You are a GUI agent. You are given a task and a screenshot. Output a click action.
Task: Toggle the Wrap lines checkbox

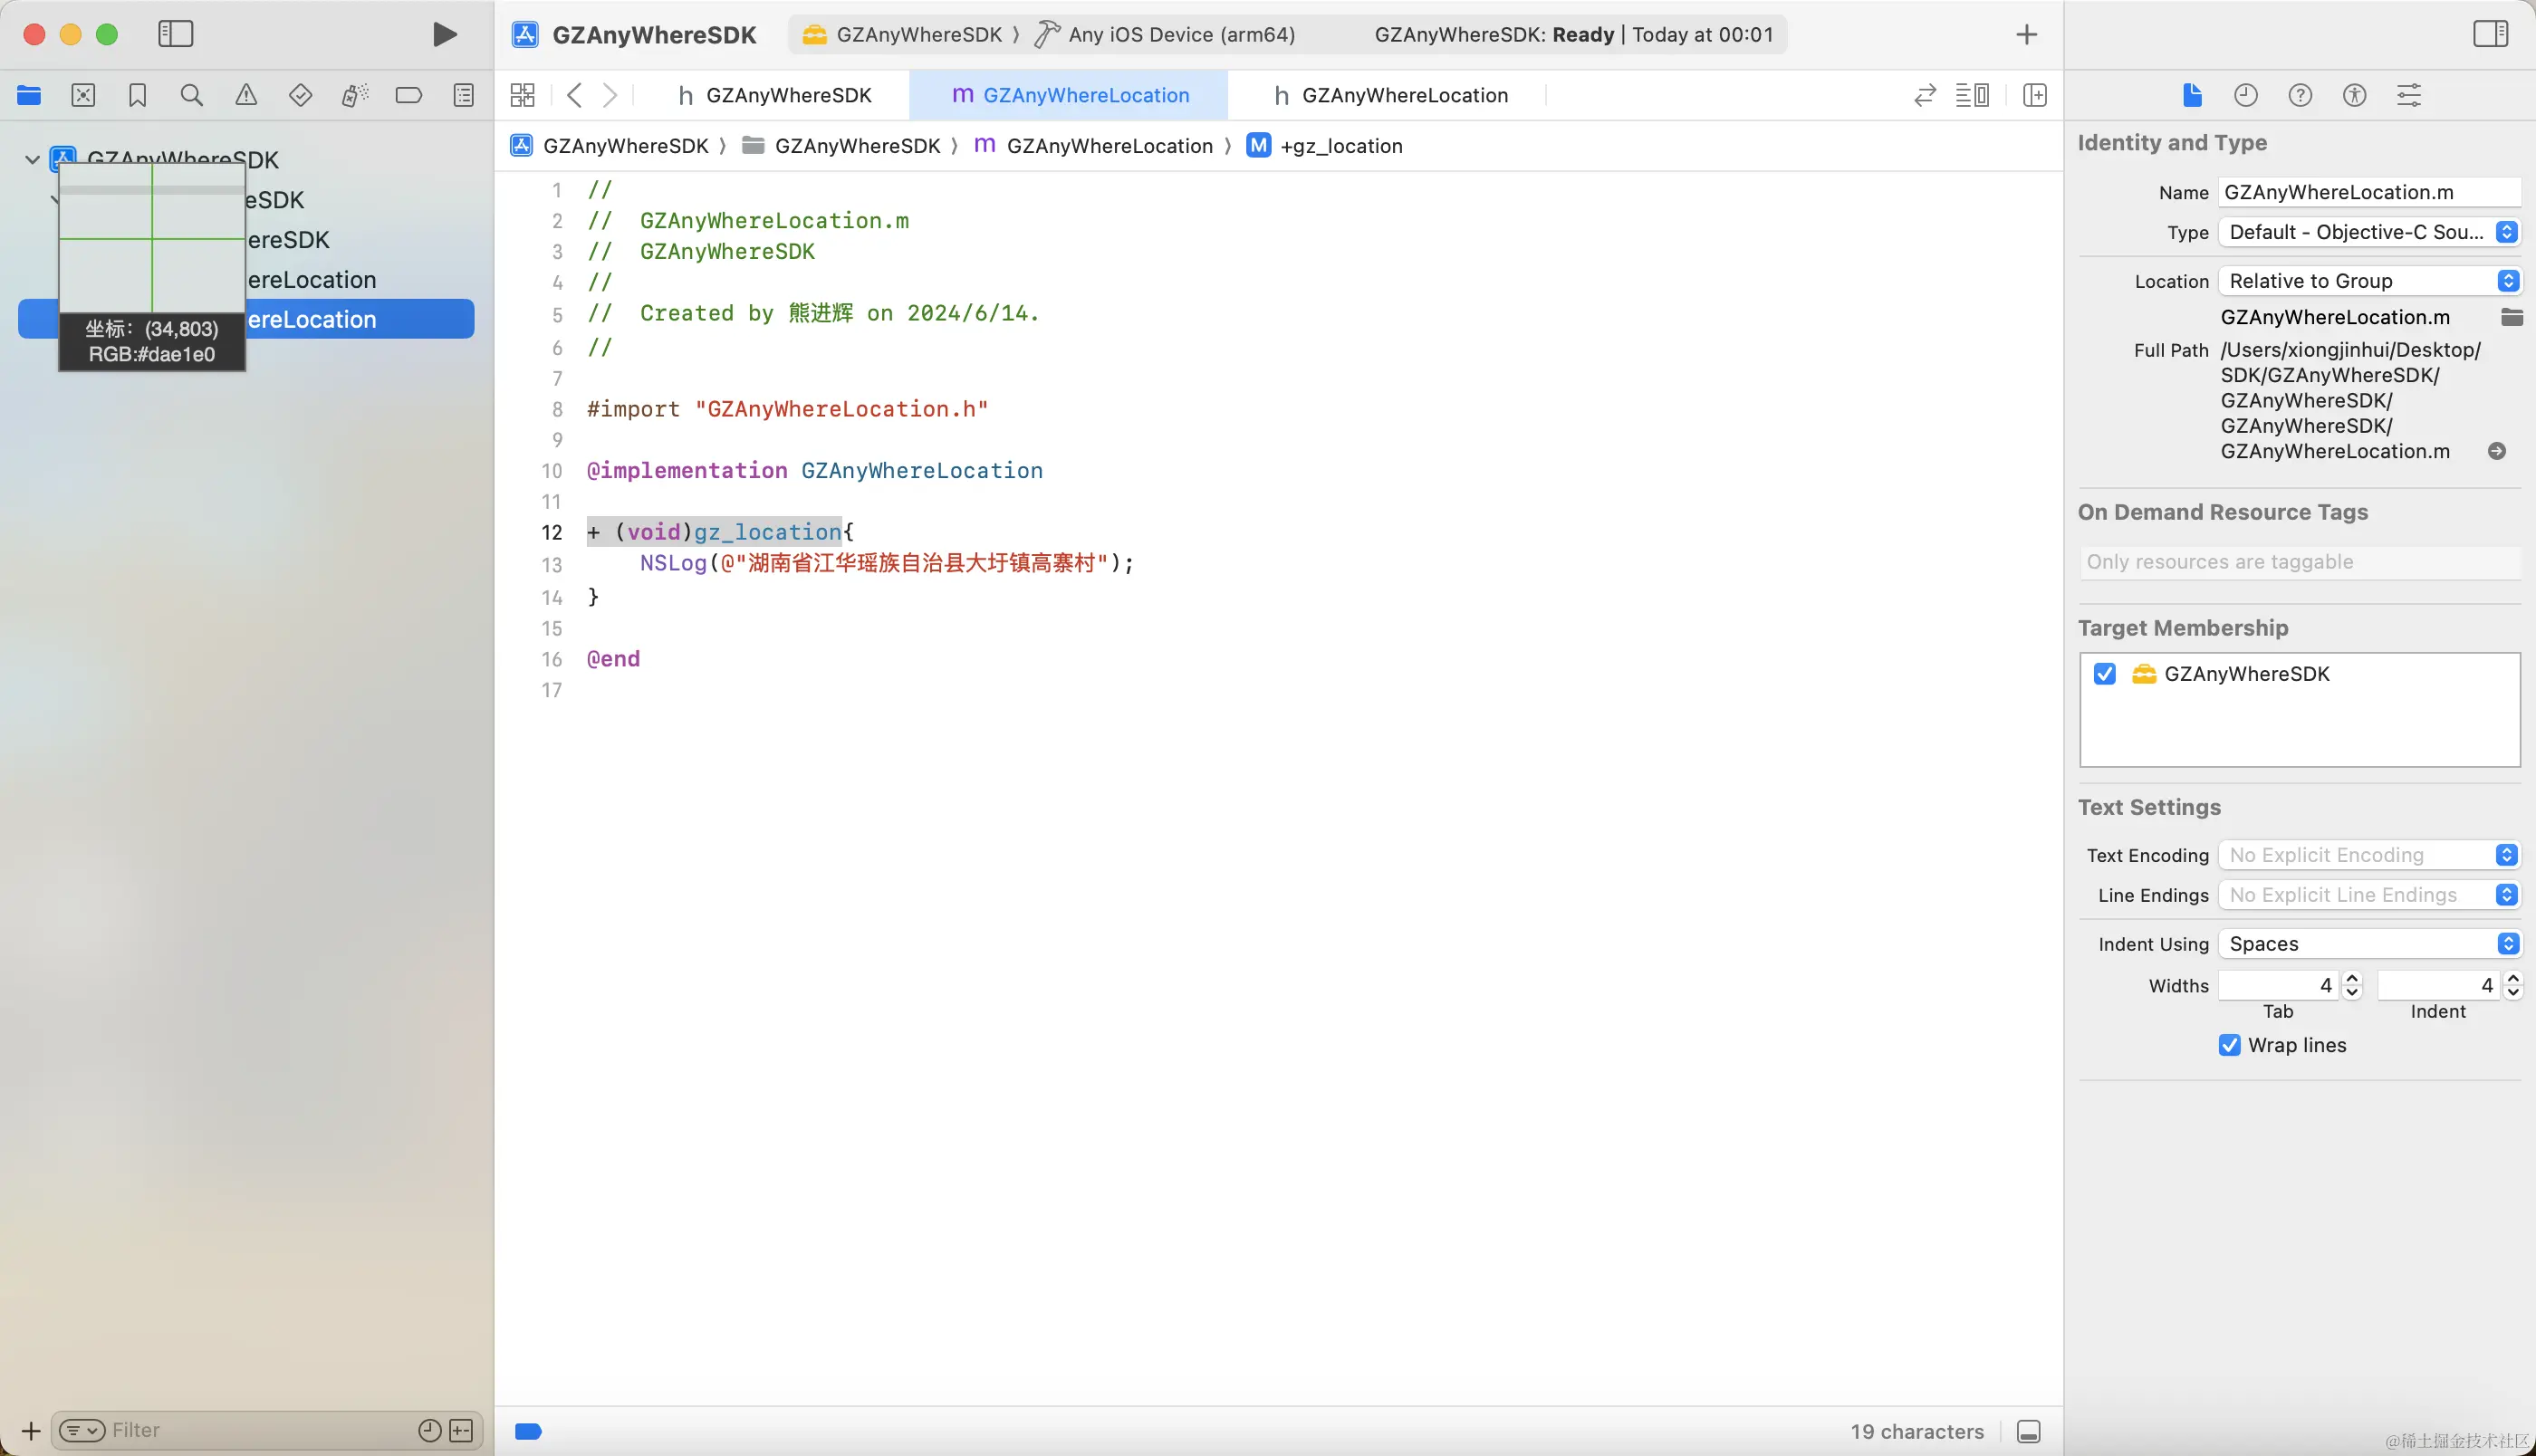click(x=2229, y=1045)
